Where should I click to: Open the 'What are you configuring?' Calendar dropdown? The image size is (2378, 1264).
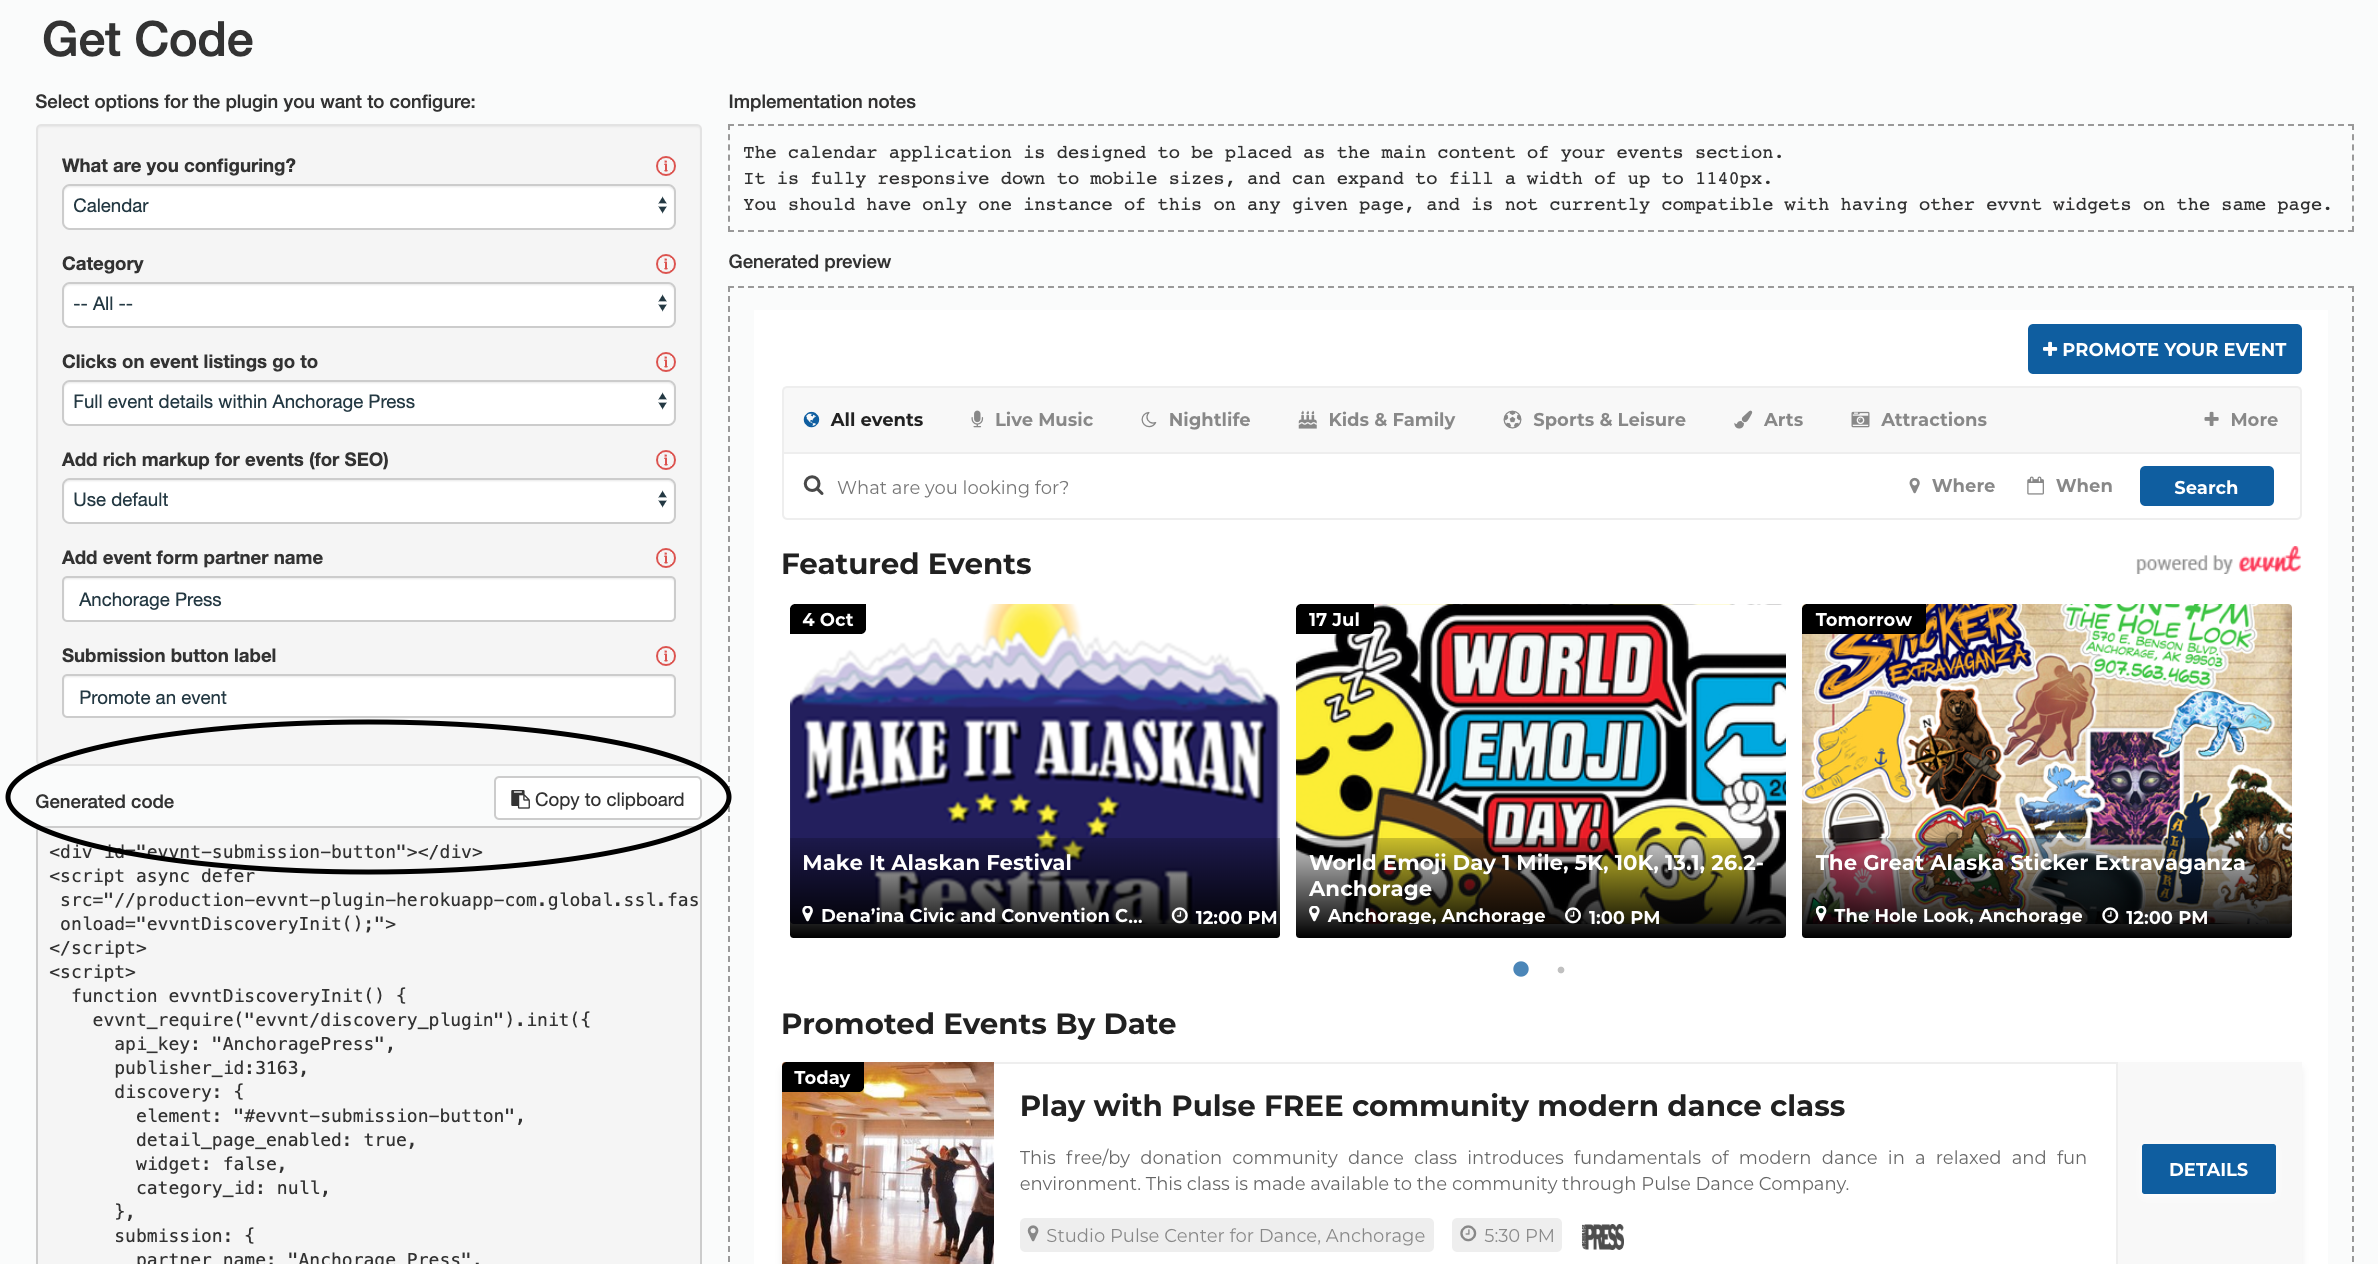(x=369, y=206)
